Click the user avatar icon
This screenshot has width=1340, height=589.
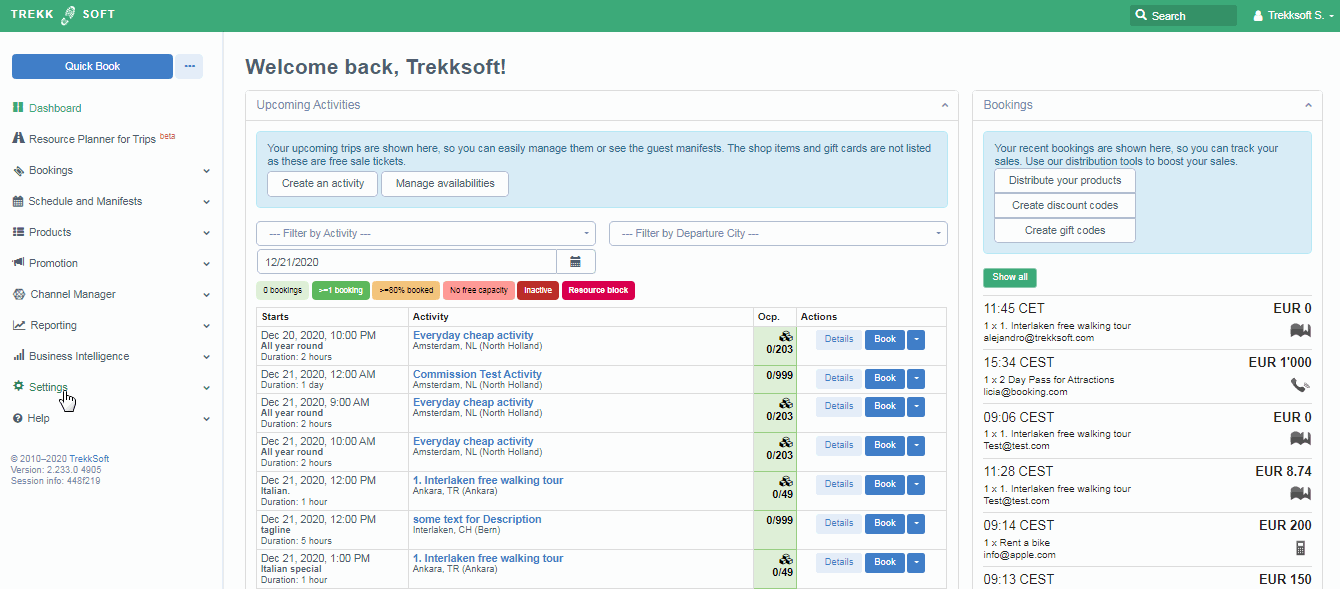1258,16
